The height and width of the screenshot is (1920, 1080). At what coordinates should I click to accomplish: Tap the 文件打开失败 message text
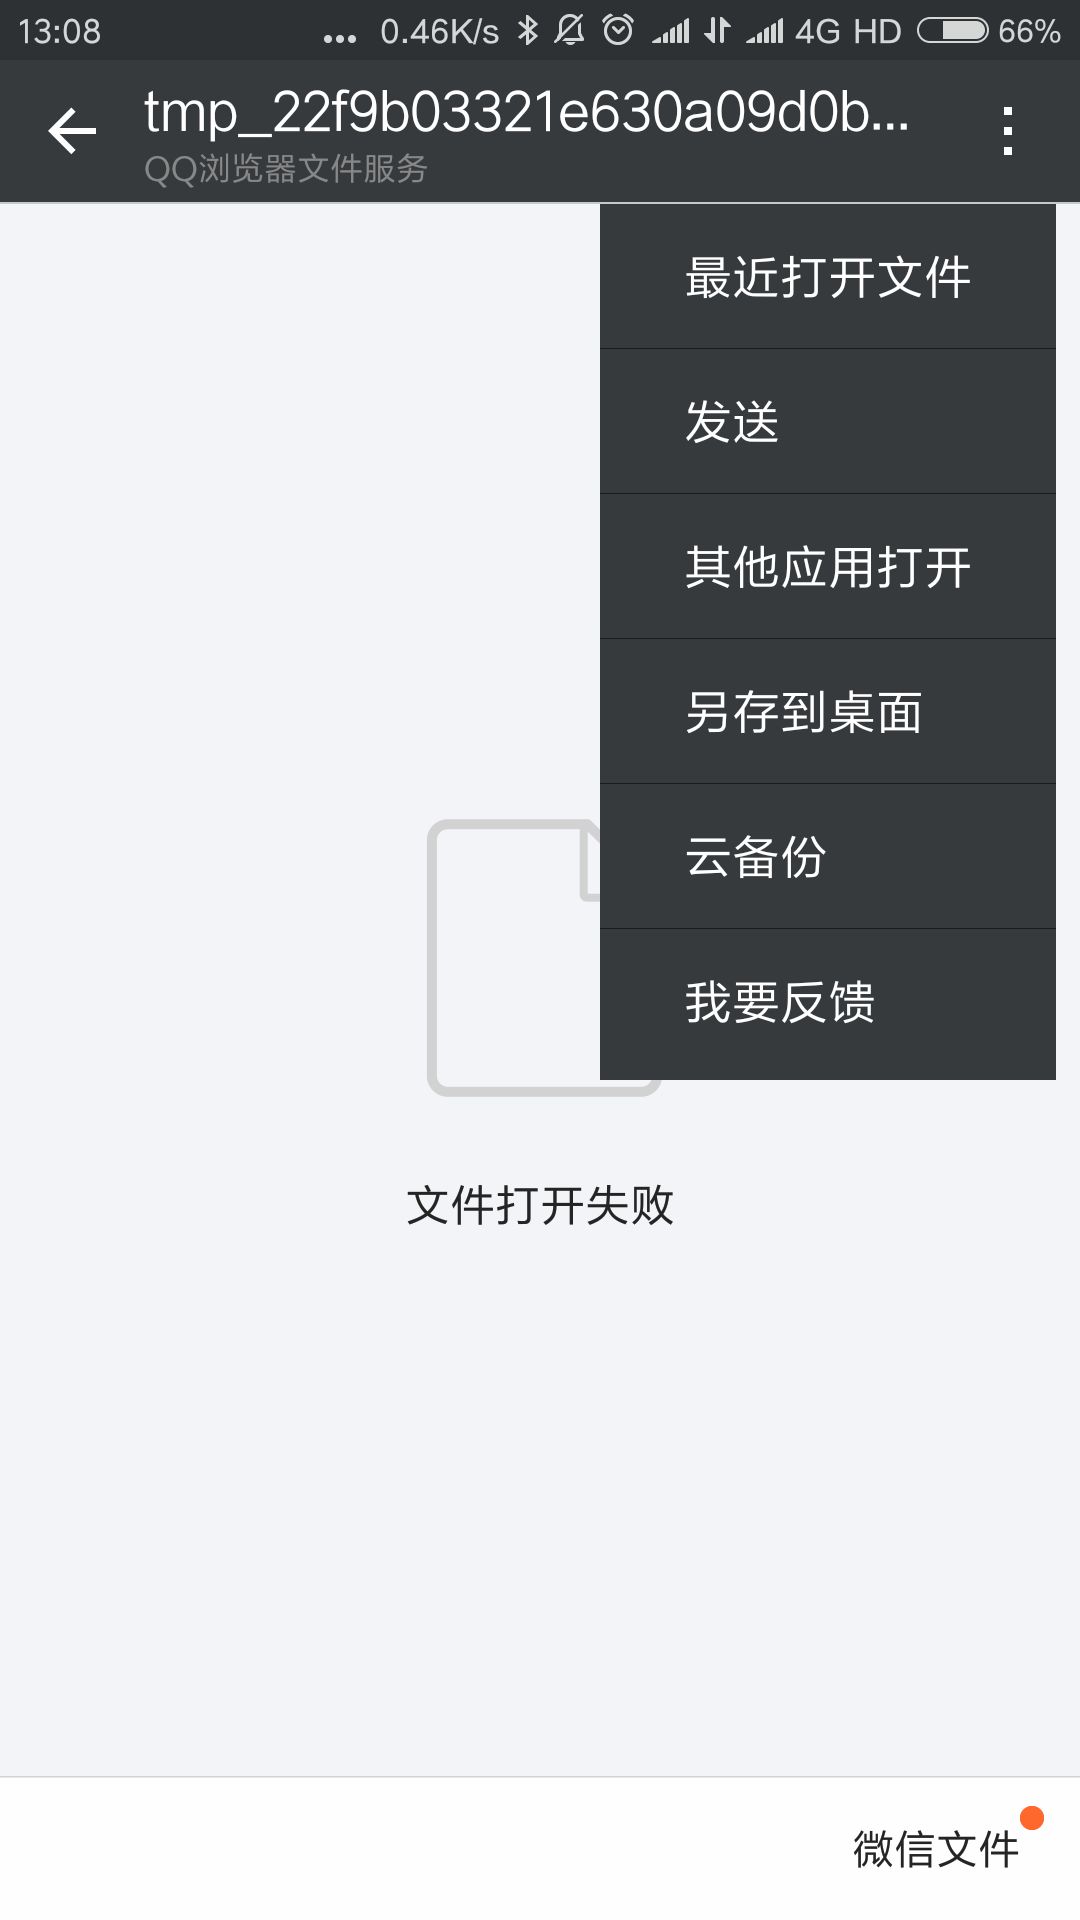tap(540, 1205)
